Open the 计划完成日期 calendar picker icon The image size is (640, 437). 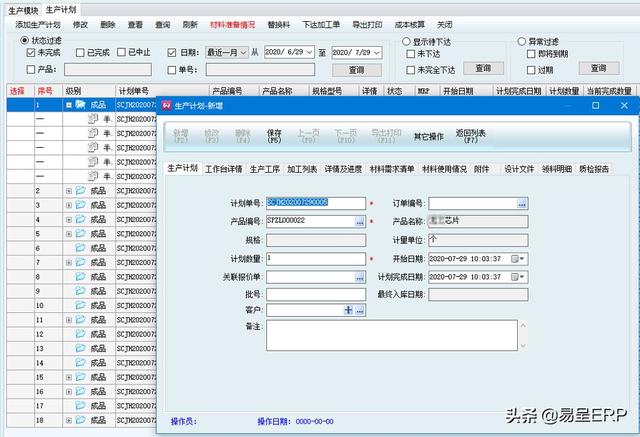click(516, 276)
